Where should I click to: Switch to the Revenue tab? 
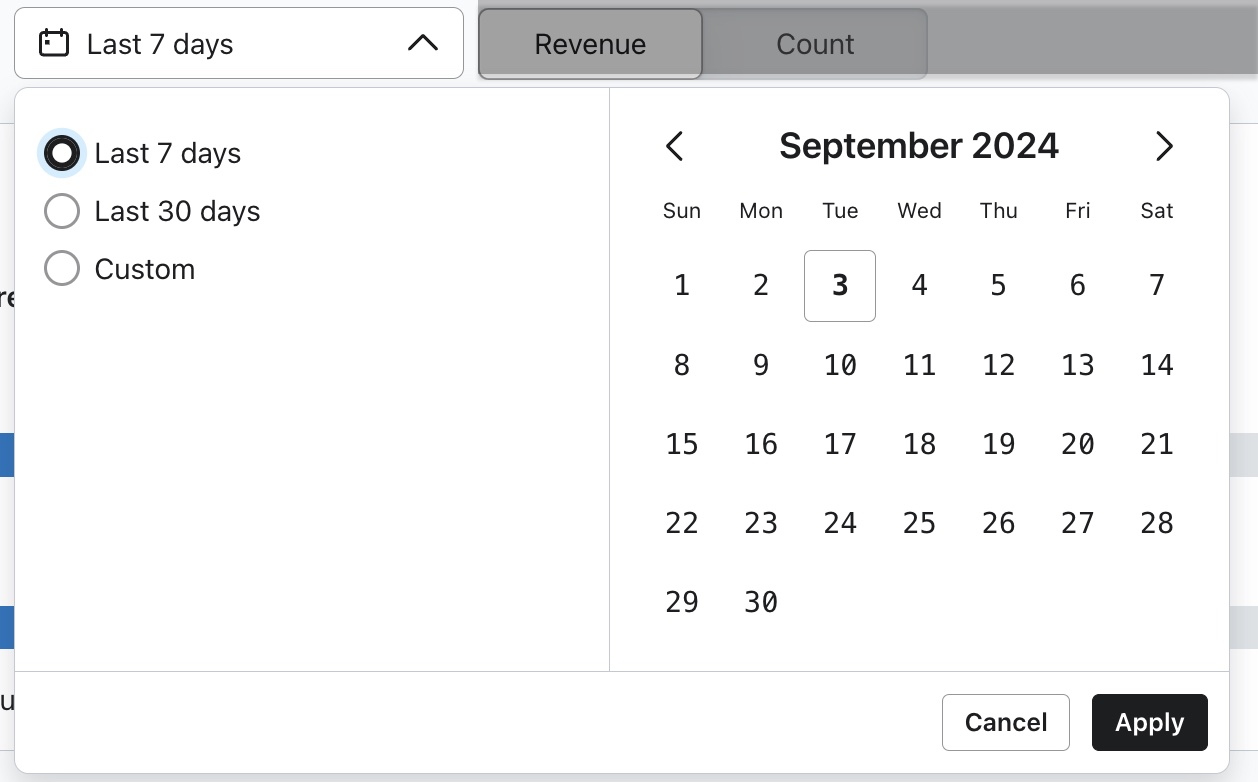(590, 44)
